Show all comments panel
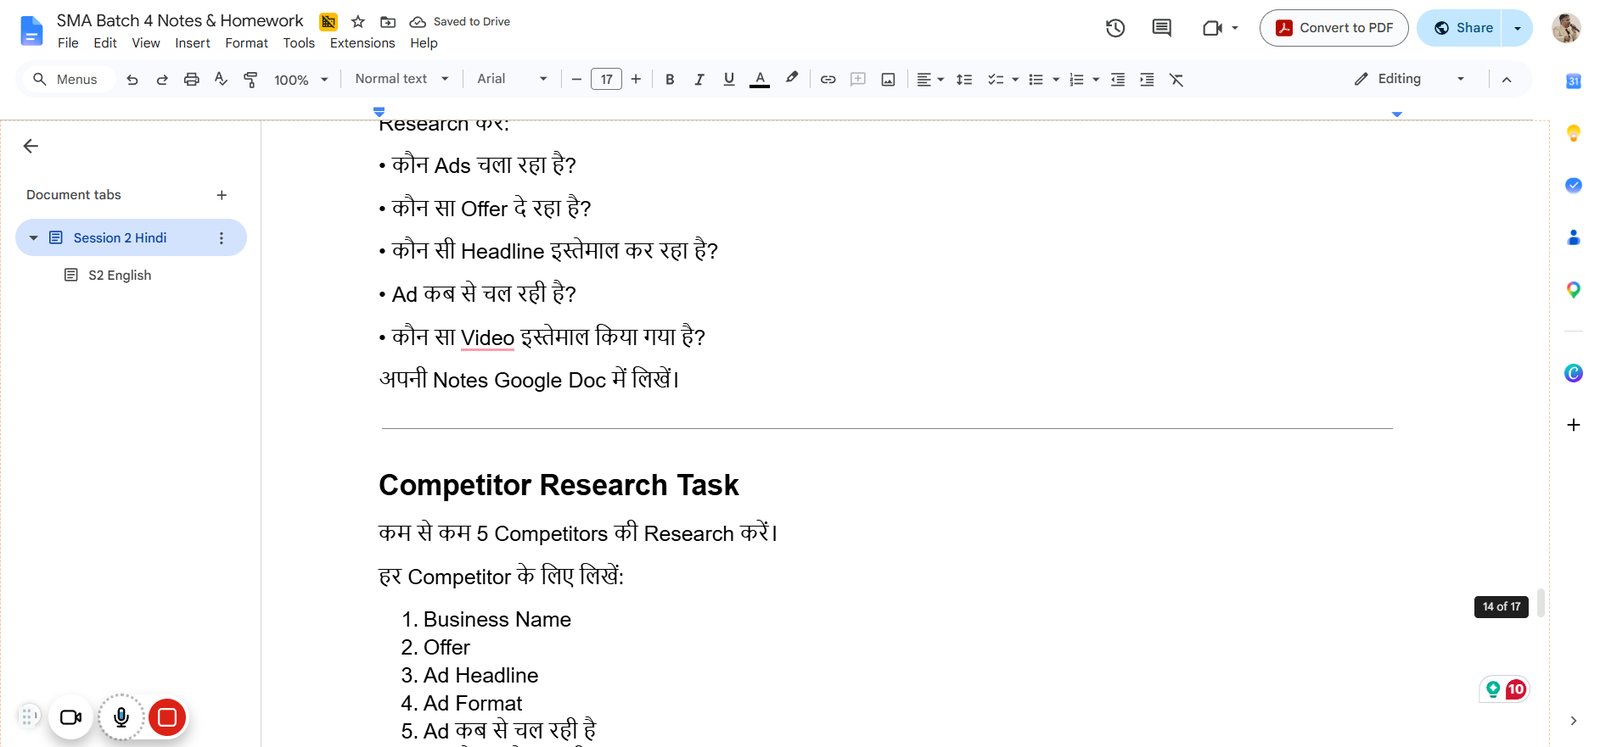 coord(1161,28)
